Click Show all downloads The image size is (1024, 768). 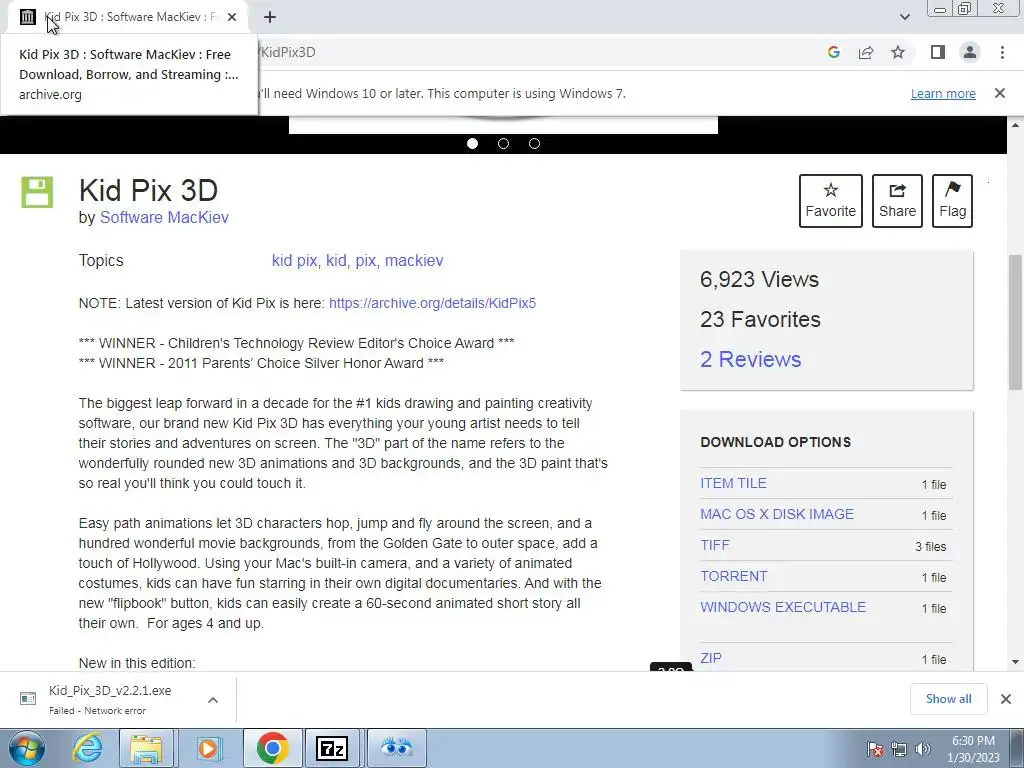pyautogui.click(x=948, y=699)
